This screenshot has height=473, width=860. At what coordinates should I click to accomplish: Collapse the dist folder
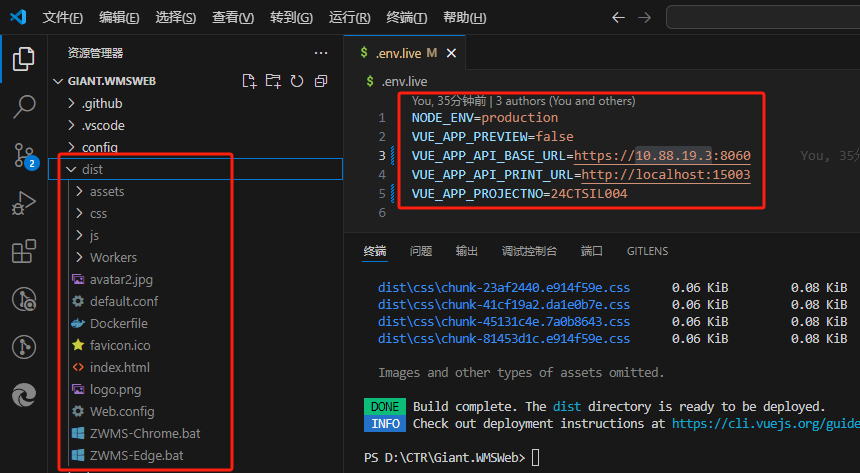tap(91, 170)
